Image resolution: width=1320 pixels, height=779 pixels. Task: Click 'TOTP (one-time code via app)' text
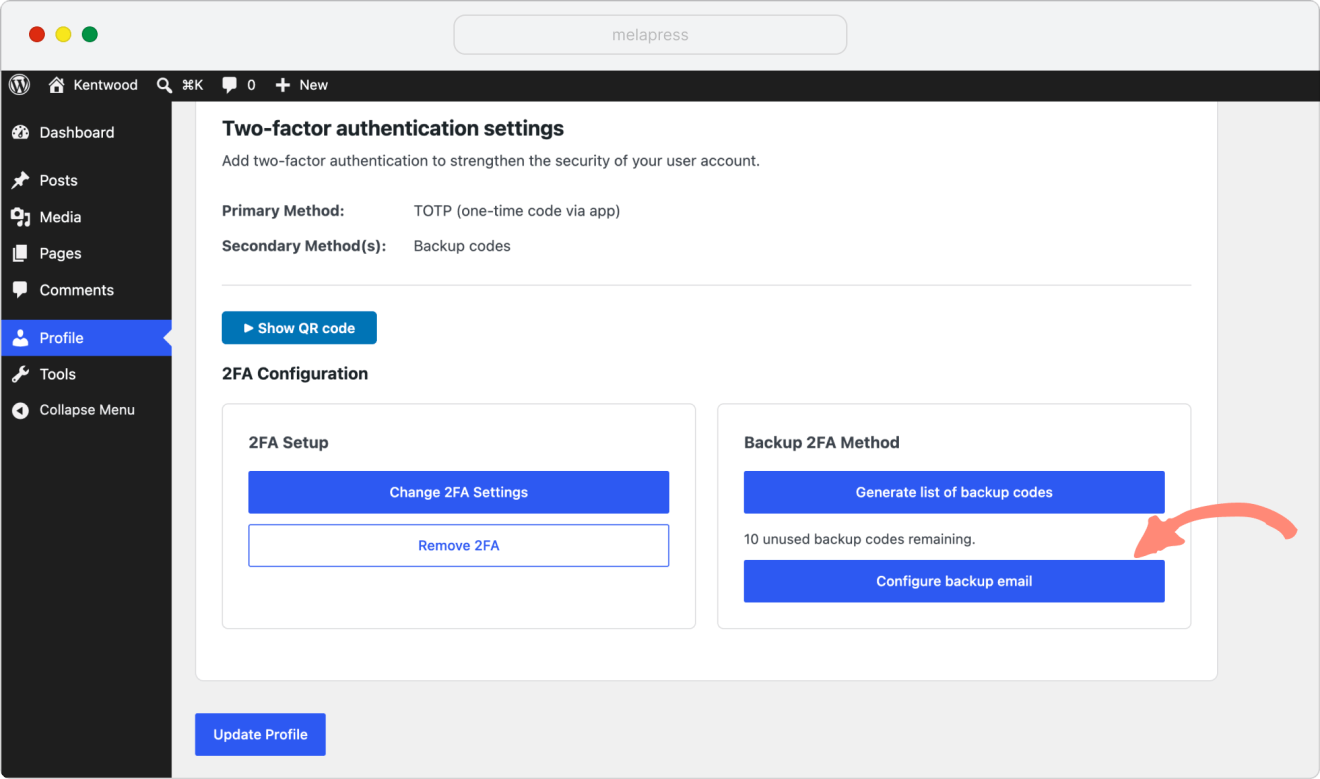[x=517, y=211]
